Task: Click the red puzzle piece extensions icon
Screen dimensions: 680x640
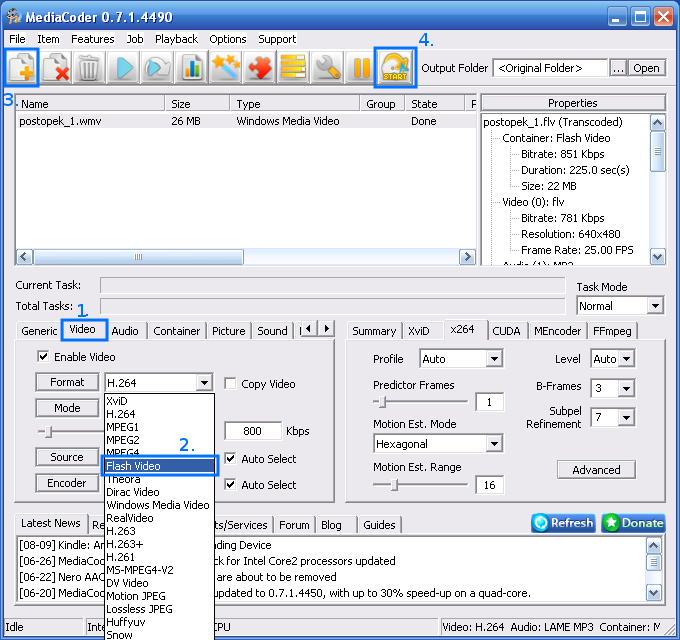Action: pos(259,68)
